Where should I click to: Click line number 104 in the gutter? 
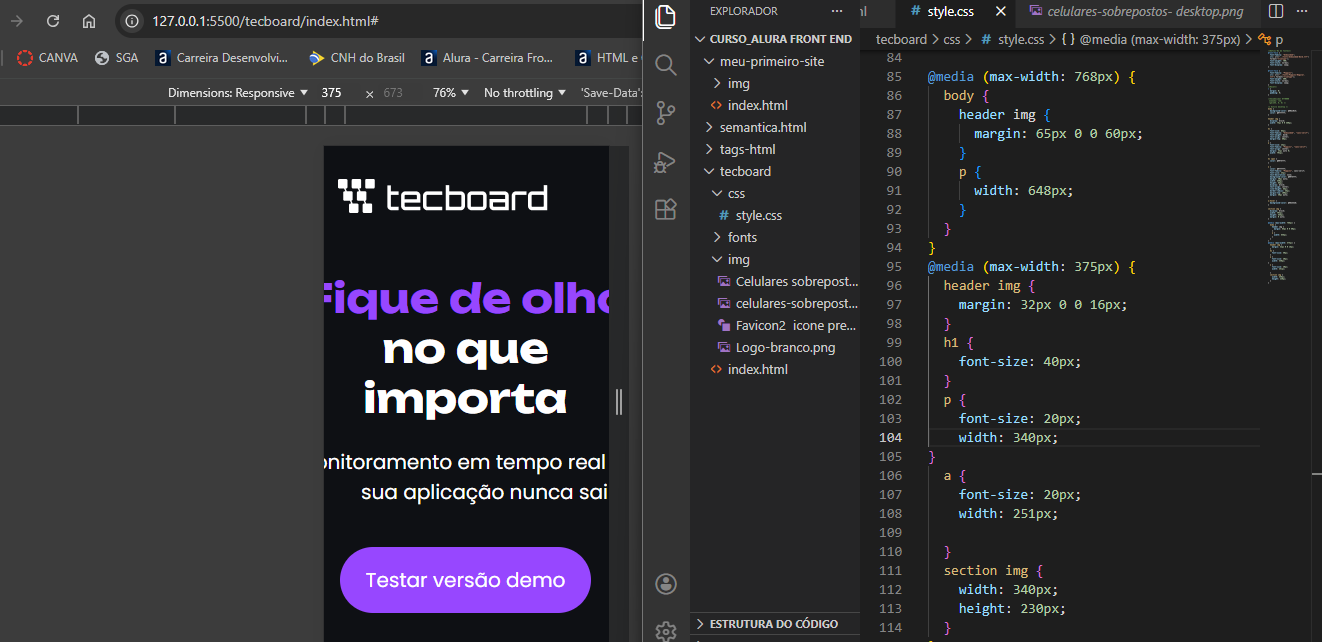890,437
